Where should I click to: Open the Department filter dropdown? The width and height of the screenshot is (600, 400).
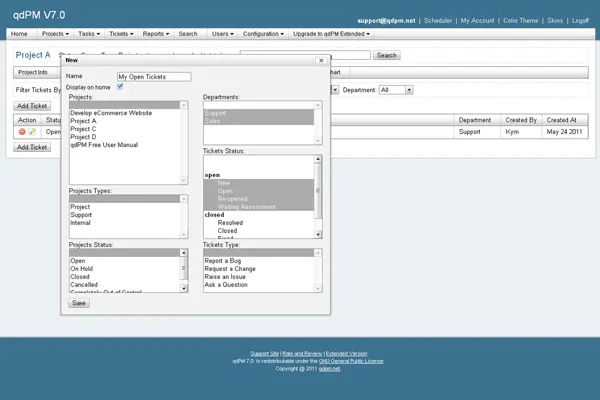[396, 90]
